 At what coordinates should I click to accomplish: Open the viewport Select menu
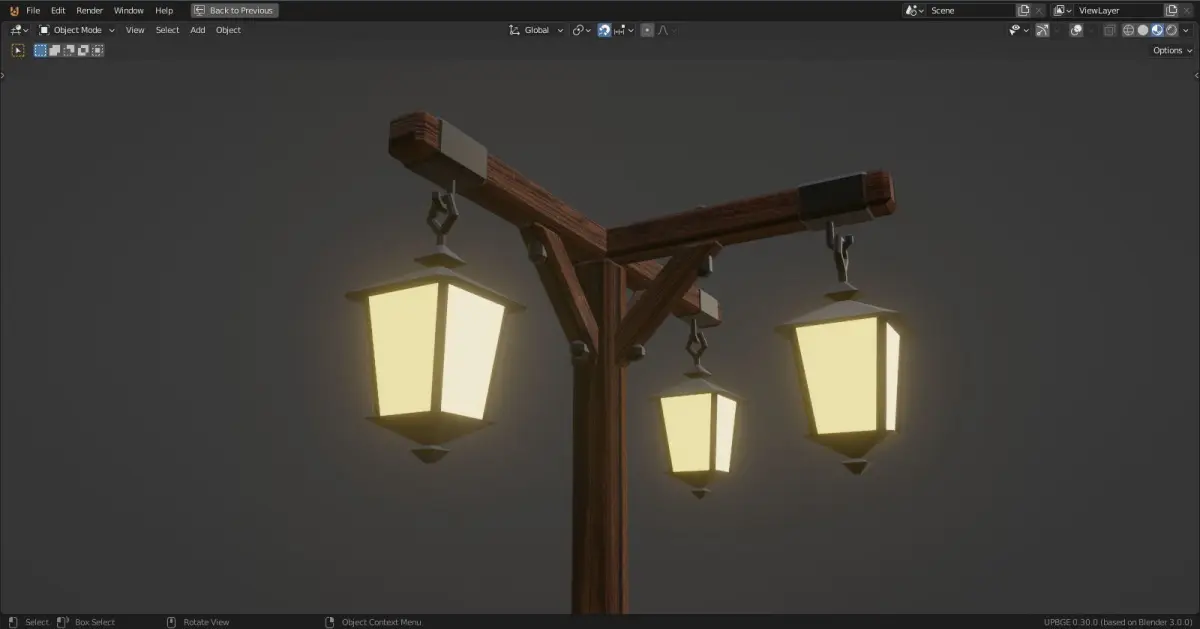click(167, 30)
